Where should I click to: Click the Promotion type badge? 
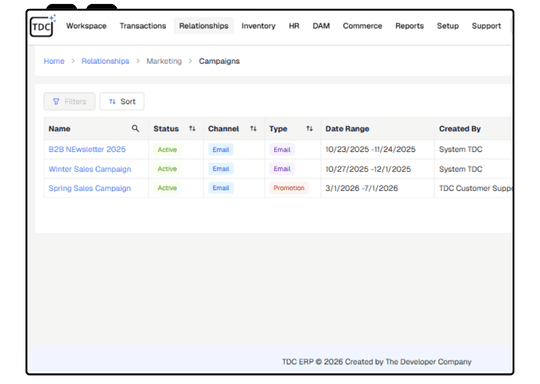[289, 188]
